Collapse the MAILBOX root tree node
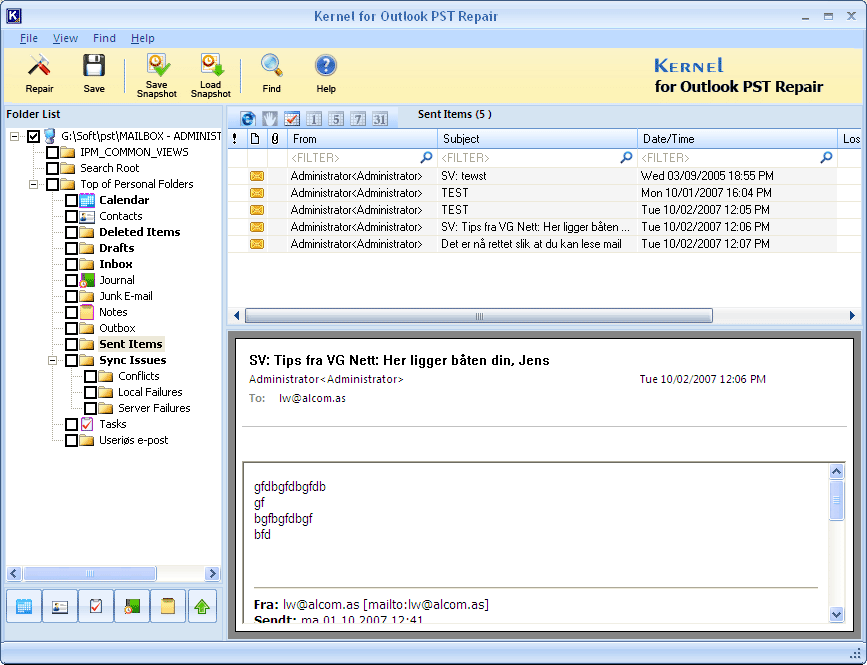867x665 pixels. pos(14,136)
